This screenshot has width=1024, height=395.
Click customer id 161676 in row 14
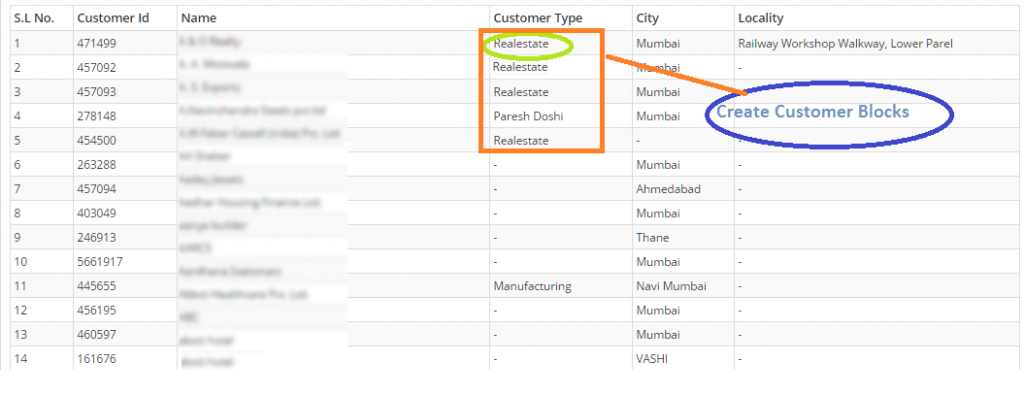[97, 358]
